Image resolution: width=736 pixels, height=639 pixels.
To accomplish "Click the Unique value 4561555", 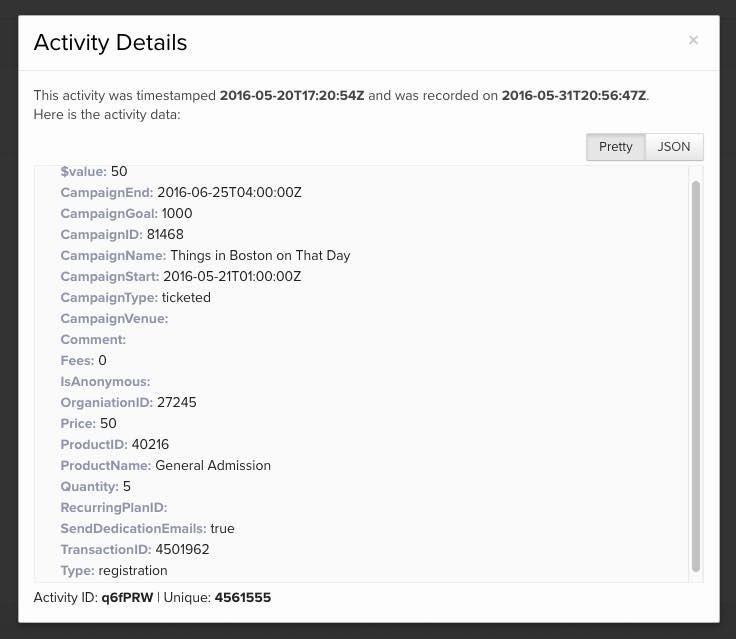I will click(x=242, y=597).
